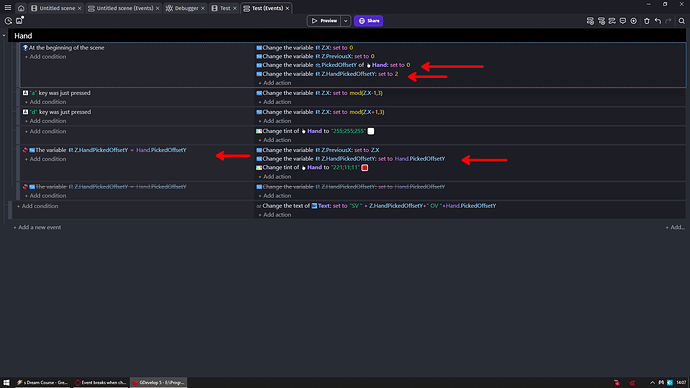This screenshot has width=690, height=388.
Task: Click Change tint of Hand to "221;11;11"
Action: [x=312, y=168]
